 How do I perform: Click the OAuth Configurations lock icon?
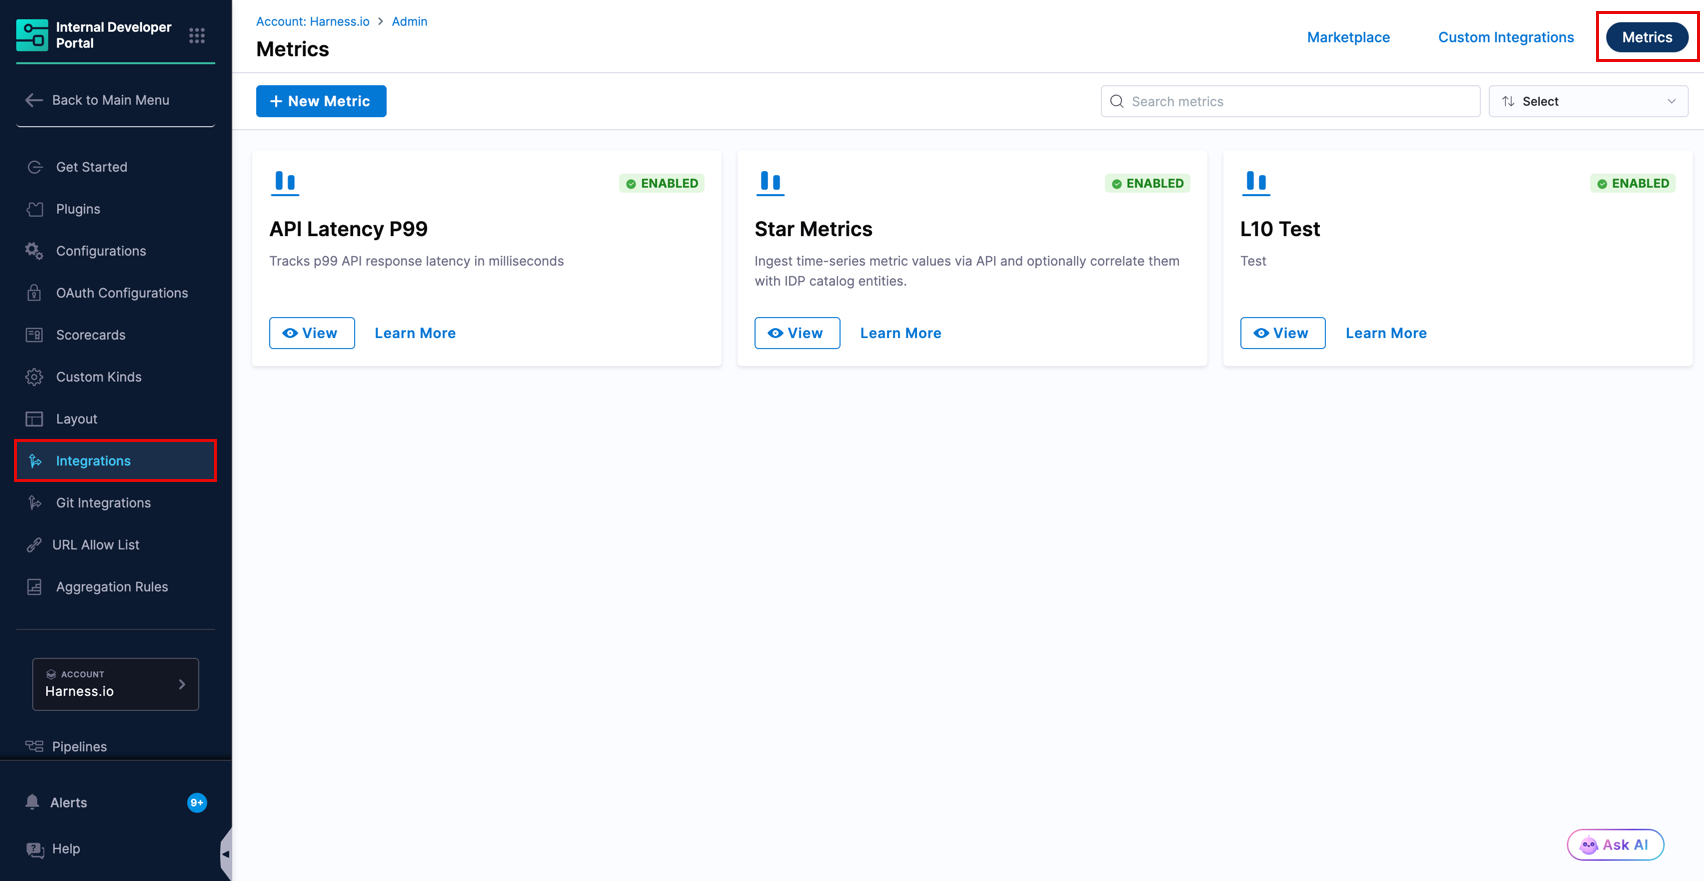[x=35, y=293]
